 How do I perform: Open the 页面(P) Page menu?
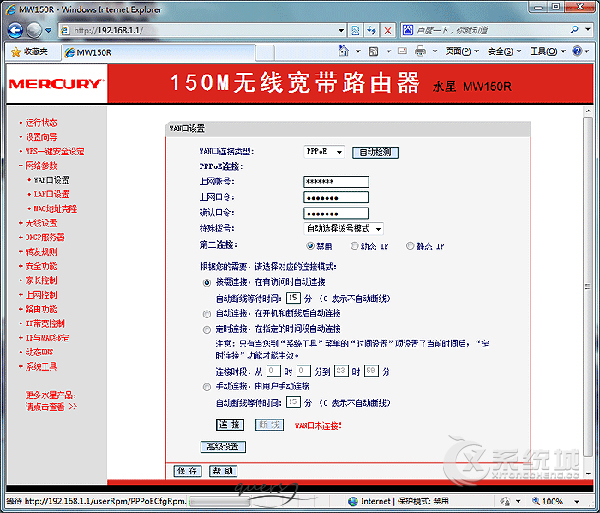[x=462, y=51]
